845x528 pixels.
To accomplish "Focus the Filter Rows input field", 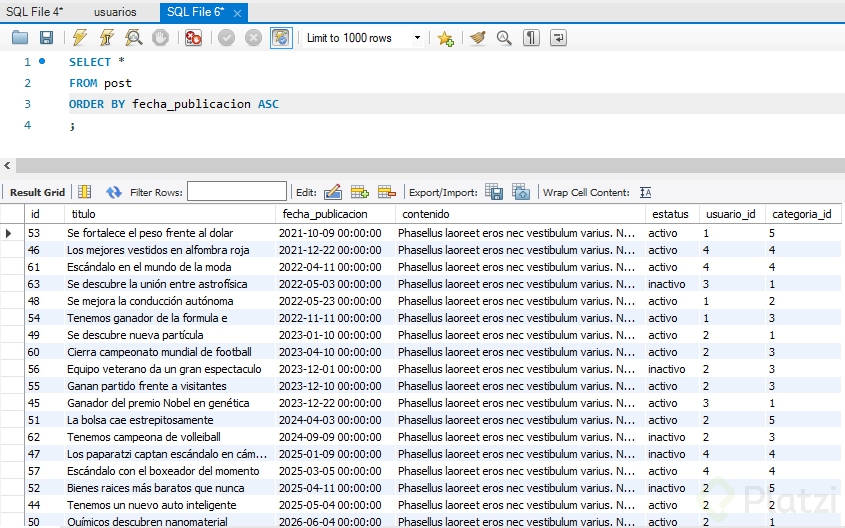I will coord(237,191).
